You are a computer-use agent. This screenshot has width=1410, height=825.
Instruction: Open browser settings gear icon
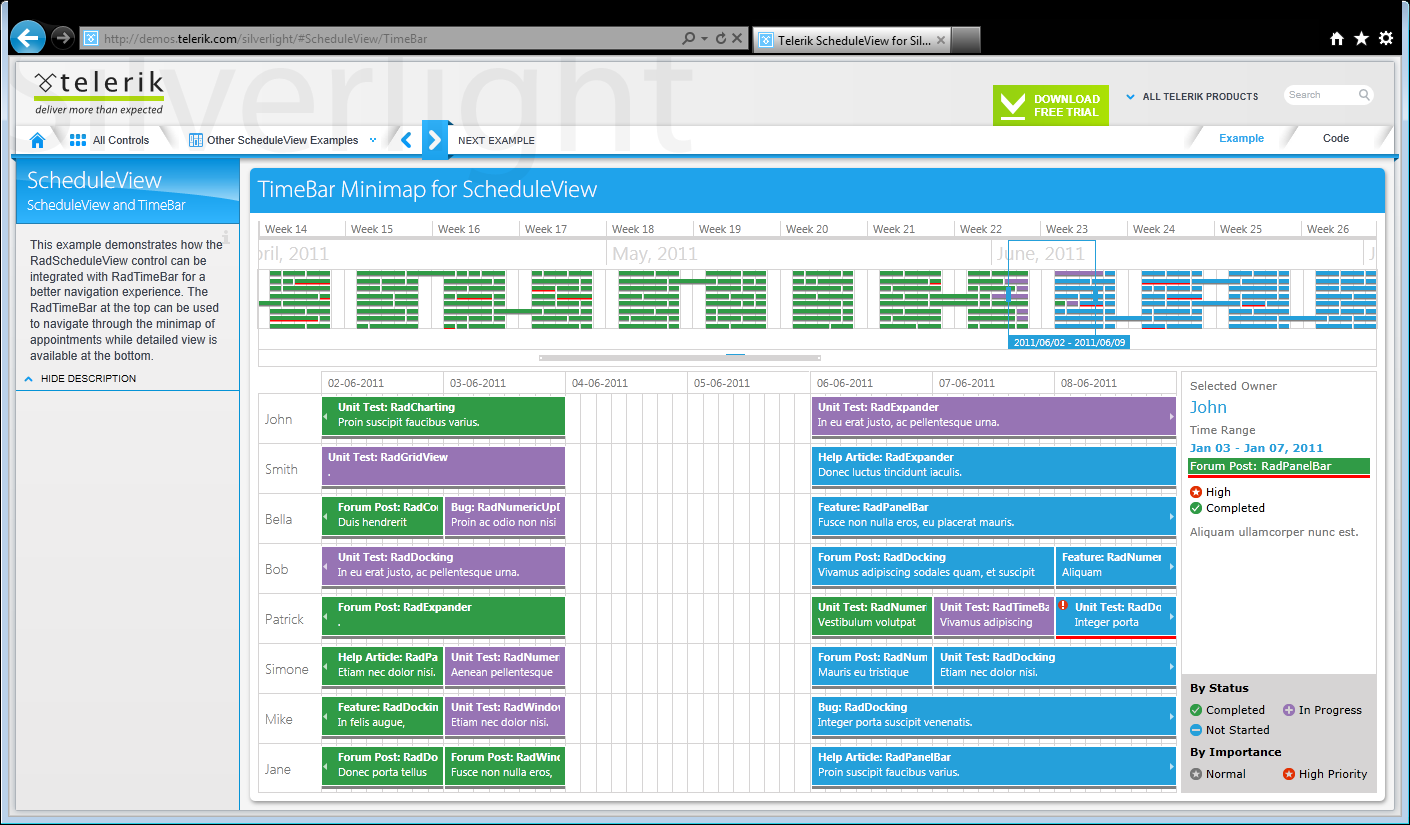coord(1386,38)
